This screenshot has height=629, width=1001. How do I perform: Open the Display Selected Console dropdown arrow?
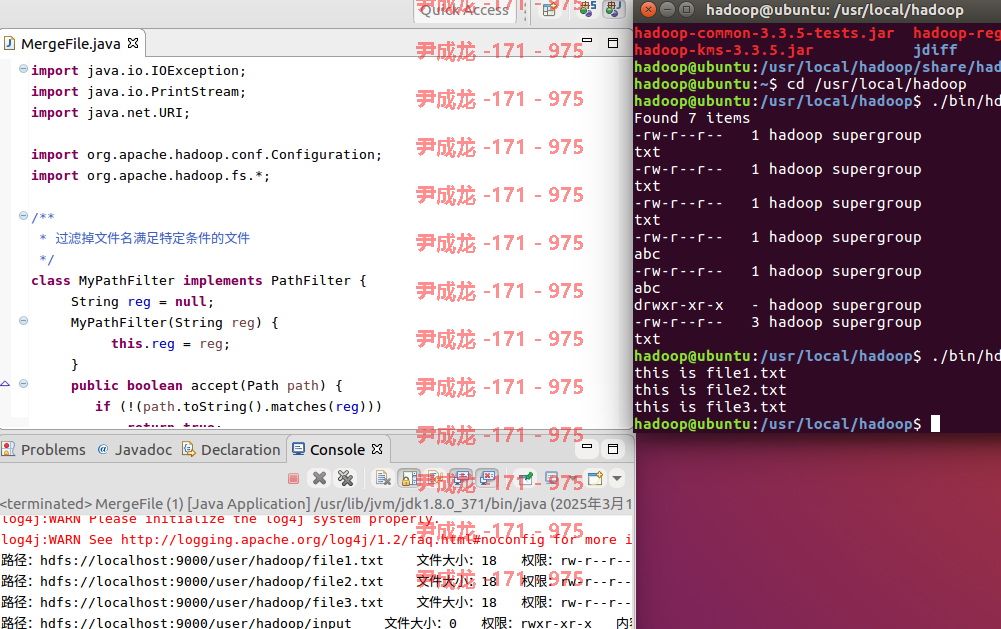point(573,478)
